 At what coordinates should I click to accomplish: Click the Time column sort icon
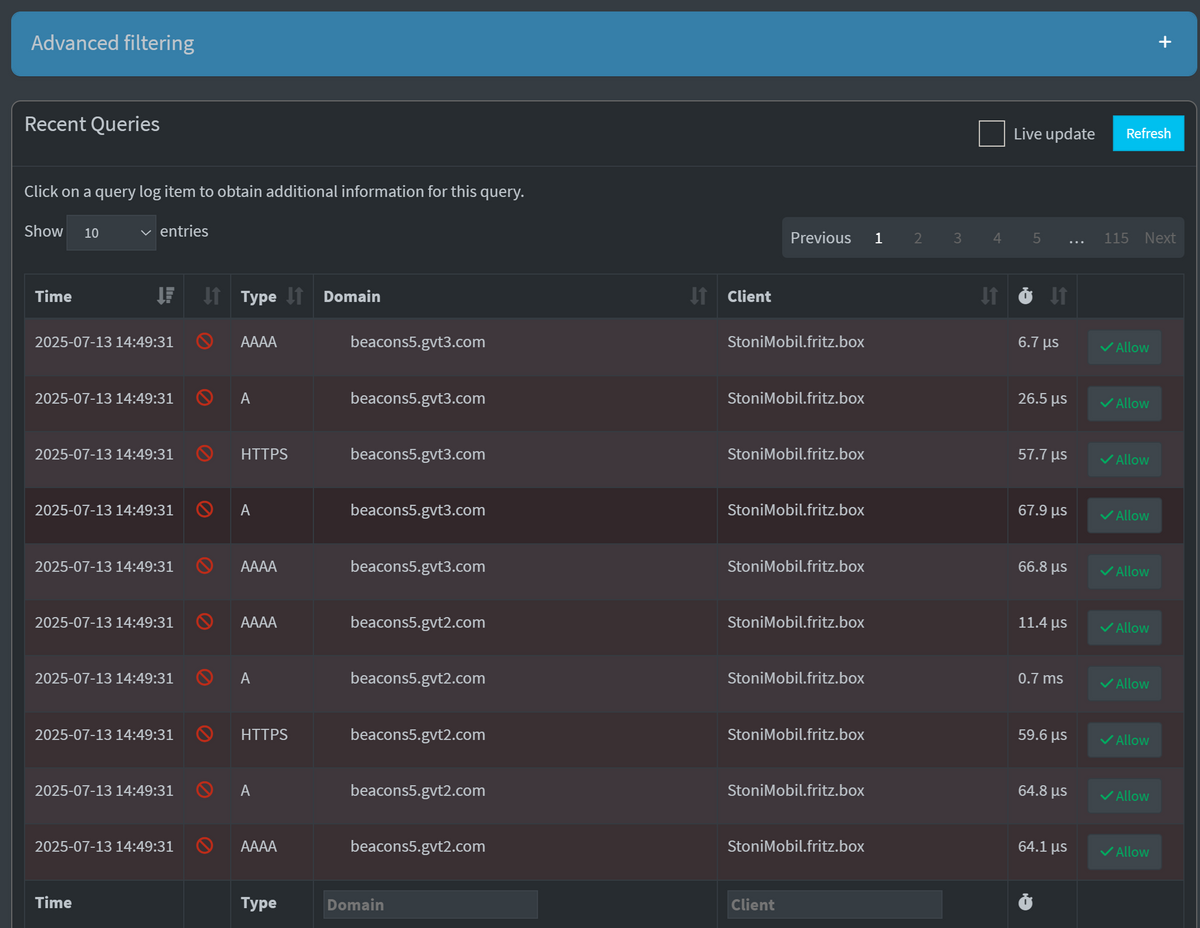click(166, 296)
